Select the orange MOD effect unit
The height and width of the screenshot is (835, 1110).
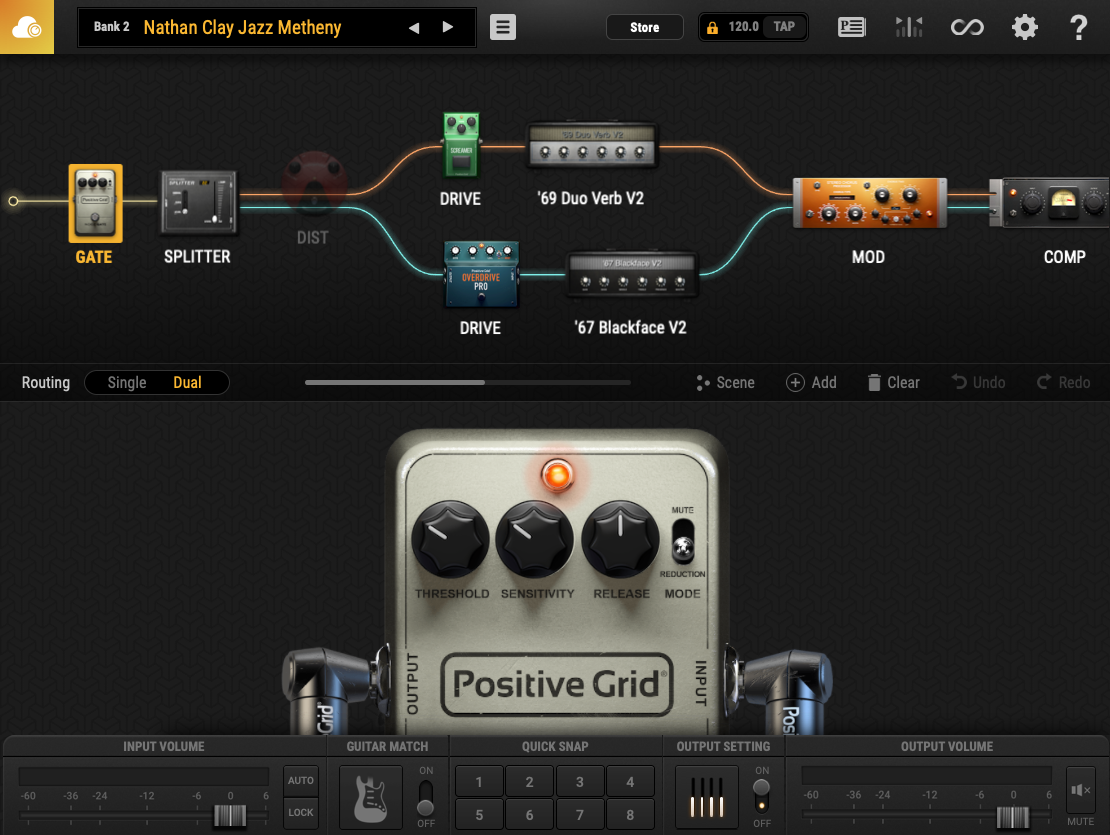(869, 203)
